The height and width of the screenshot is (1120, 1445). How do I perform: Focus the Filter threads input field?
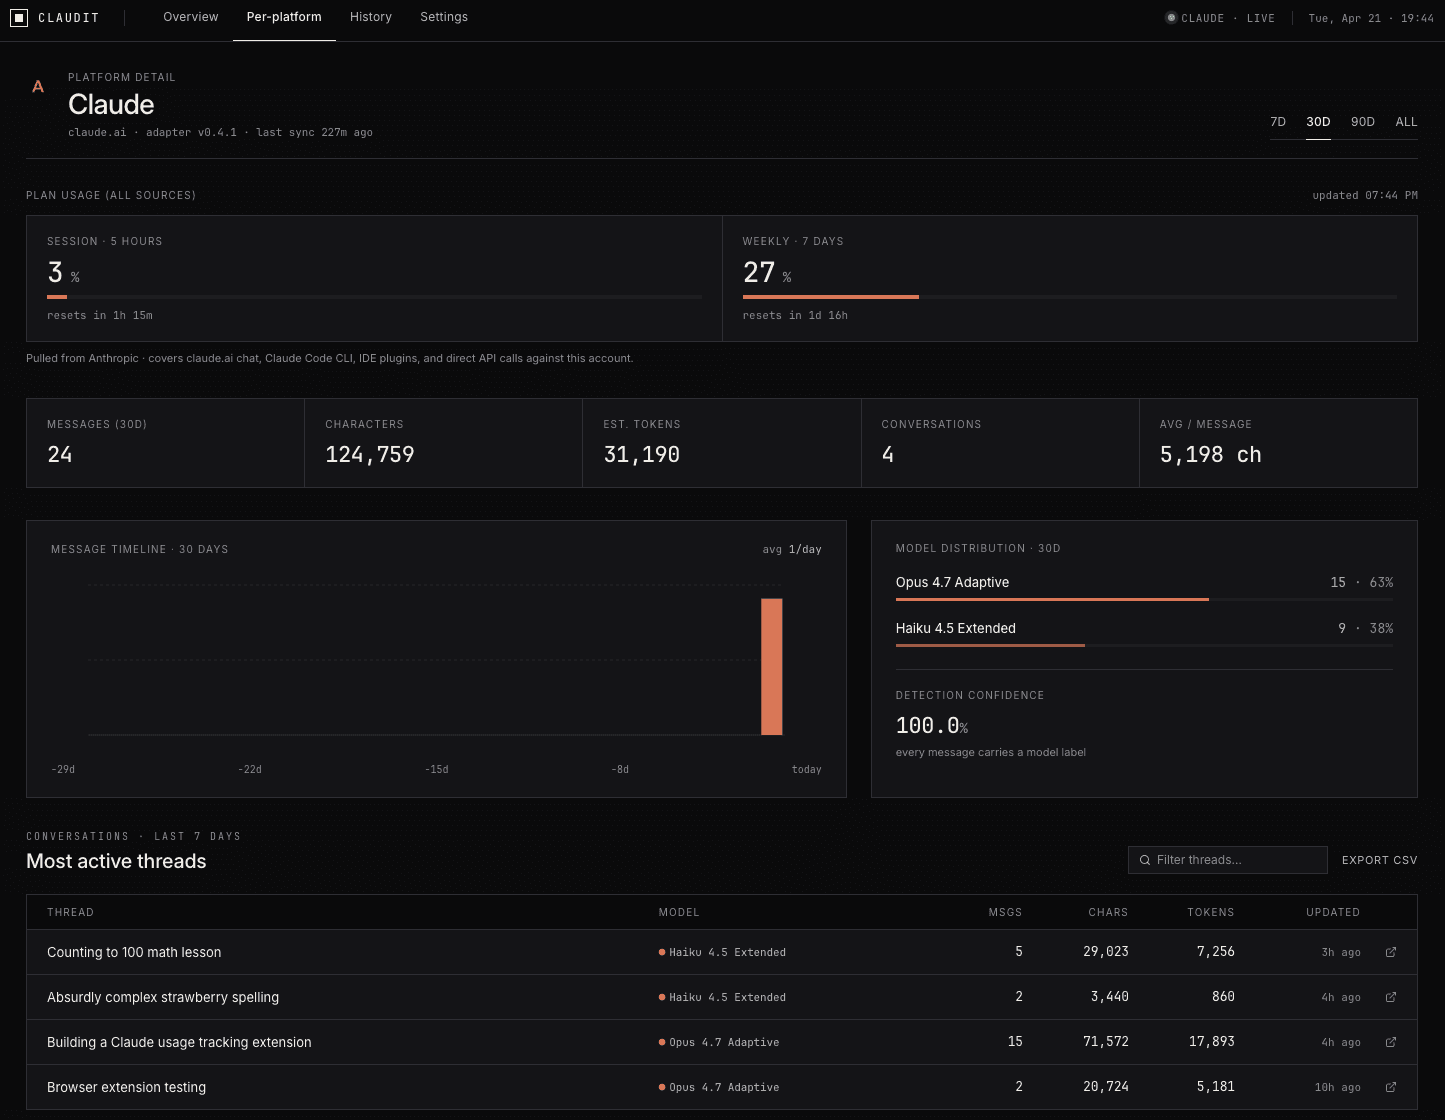click(1228, 860)
